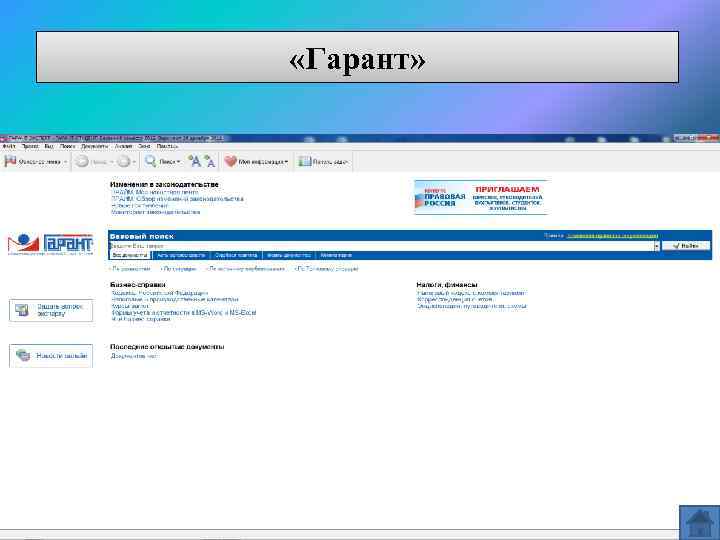720x540 pixels.
Task: Click the home icon on the slide corner
Action: pyautogui.click(x=699, y=523)
